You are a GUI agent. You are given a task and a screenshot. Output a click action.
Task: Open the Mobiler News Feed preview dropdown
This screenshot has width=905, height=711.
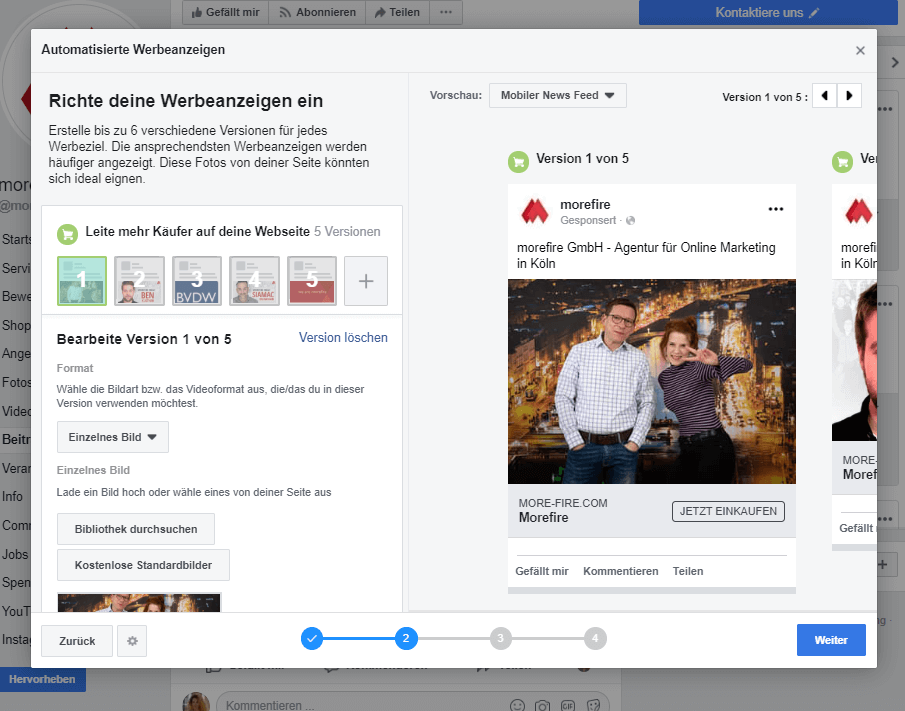coord(558,96)
